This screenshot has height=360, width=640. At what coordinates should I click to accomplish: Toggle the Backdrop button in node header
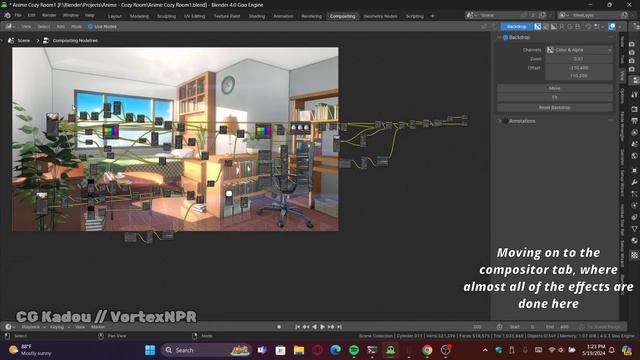pyautogui.click(x=516, y=27)
